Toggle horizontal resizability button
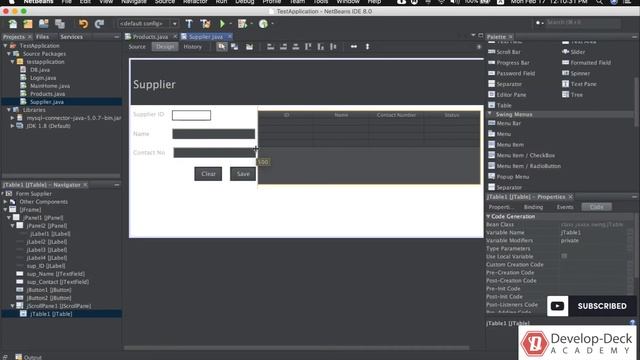This screenshot has width=640, height=360. pos(353,47)
